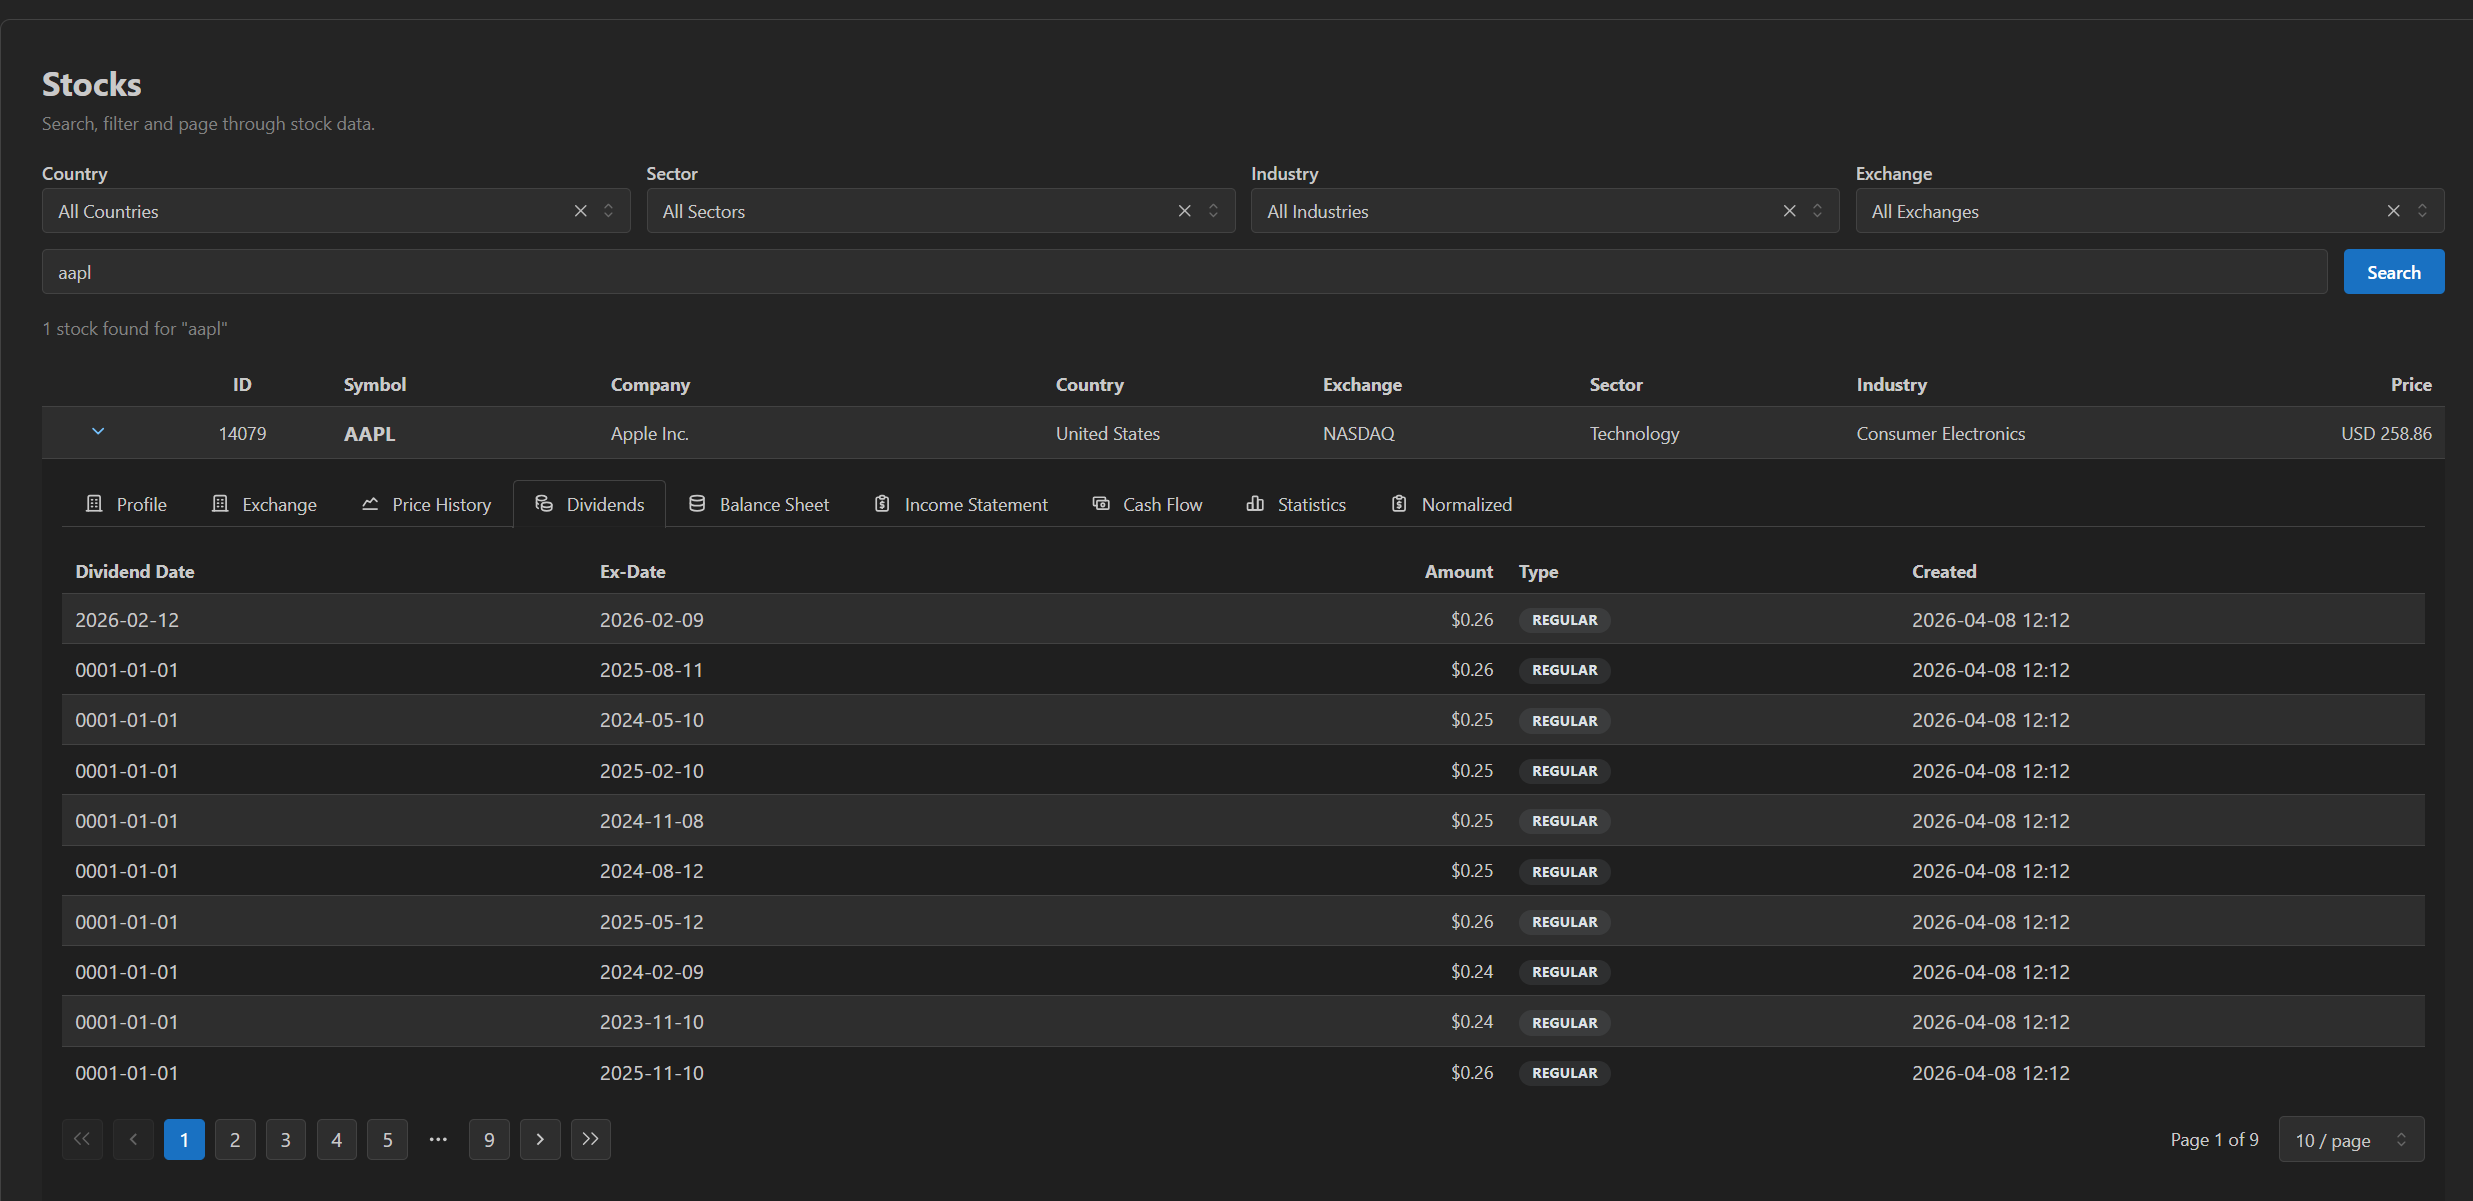Select the Dividends tab
The image size is (2473, 1201).
click(590, 504)
